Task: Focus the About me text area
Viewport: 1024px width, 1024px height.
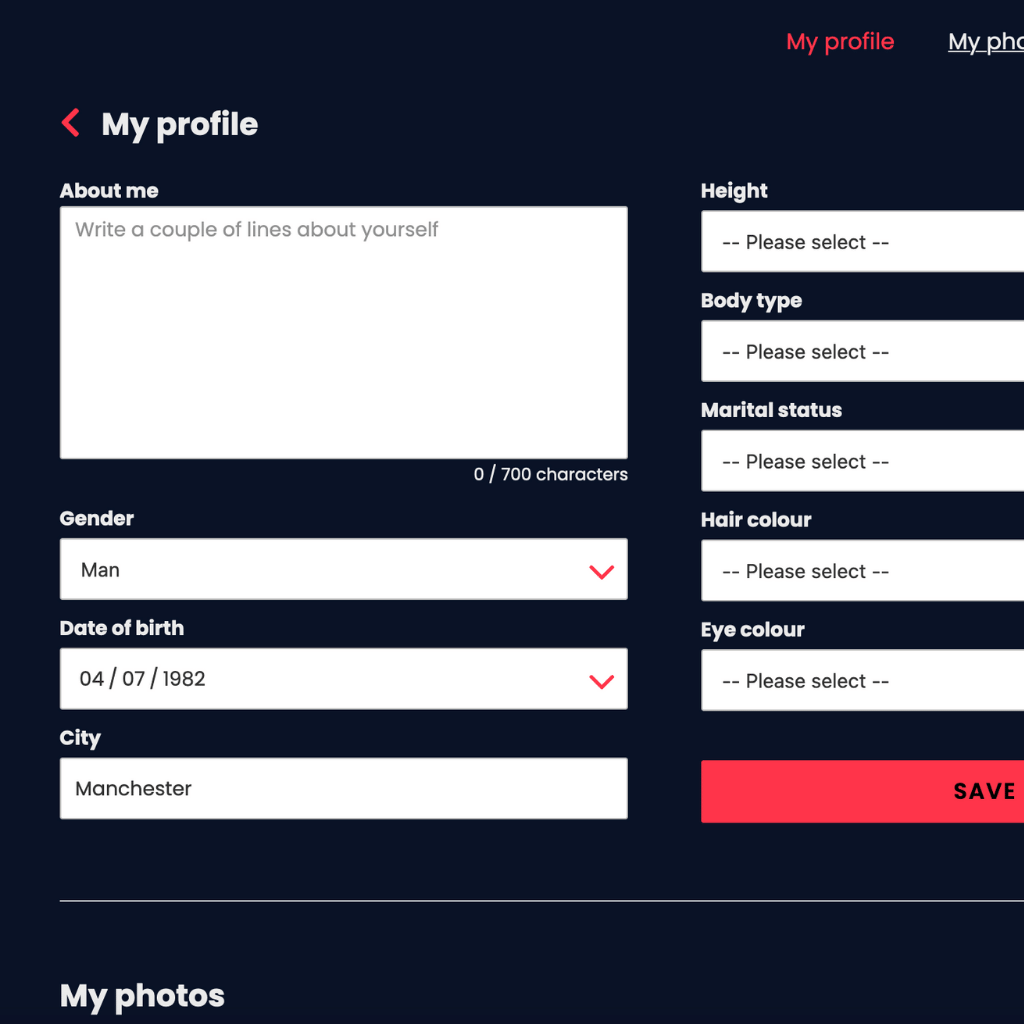Action: point(343,333)
